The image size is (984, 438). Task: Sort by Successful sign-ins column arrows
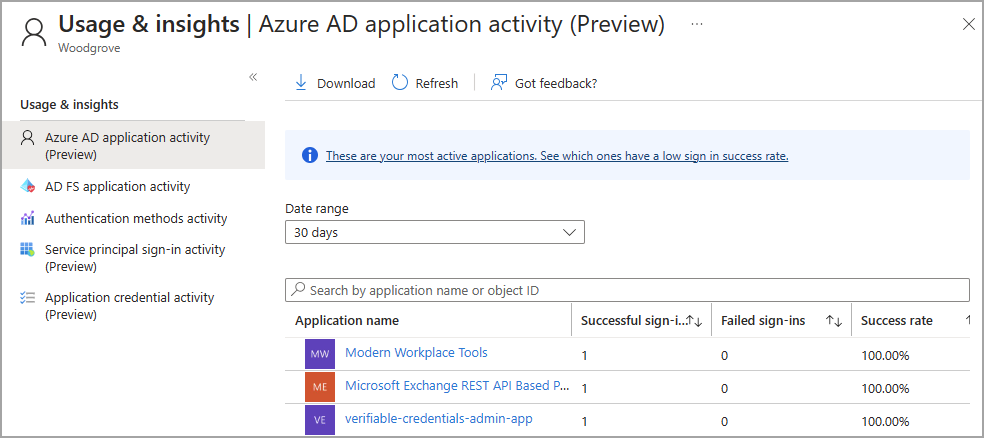coord(695,321)
